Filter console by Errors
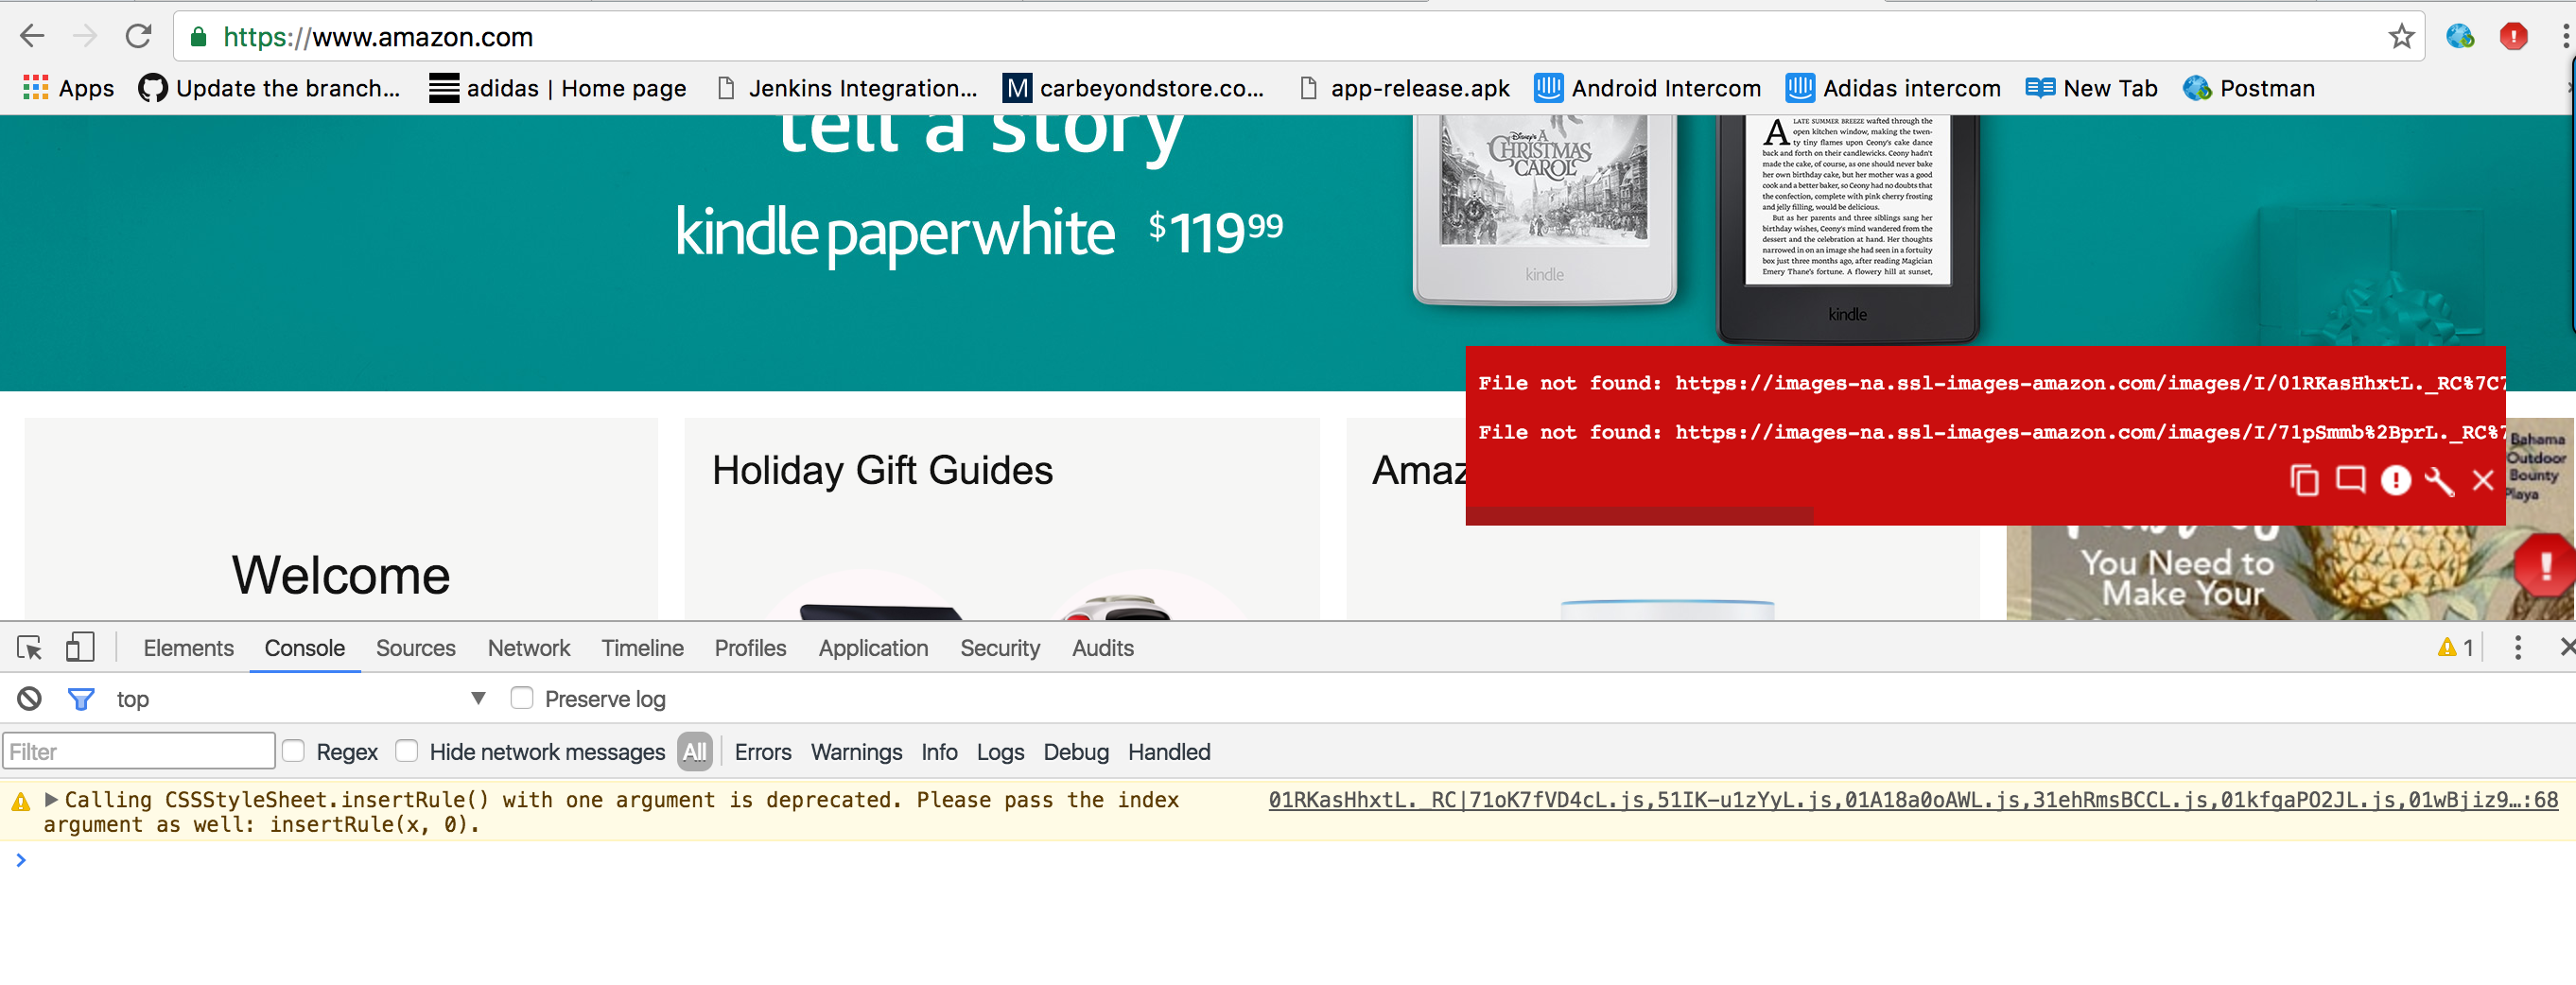 pos(762,751)
